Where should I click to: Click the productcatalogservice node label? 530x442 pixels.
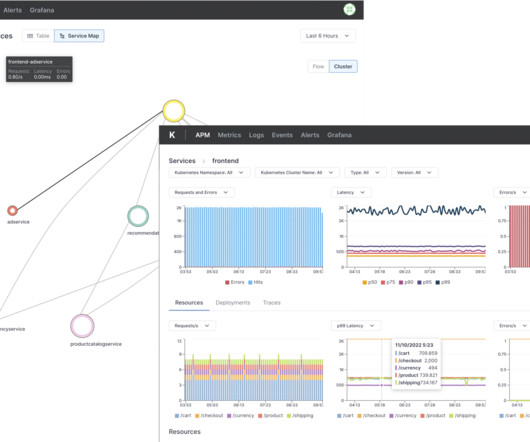tap(96, 344)
